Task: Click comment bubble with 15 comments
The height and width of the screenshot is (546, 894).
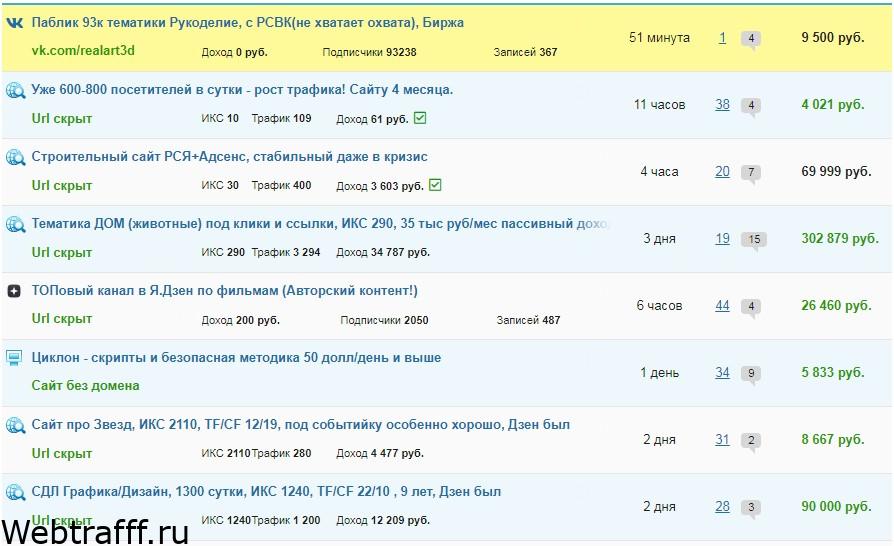Action: coord(754,240)
